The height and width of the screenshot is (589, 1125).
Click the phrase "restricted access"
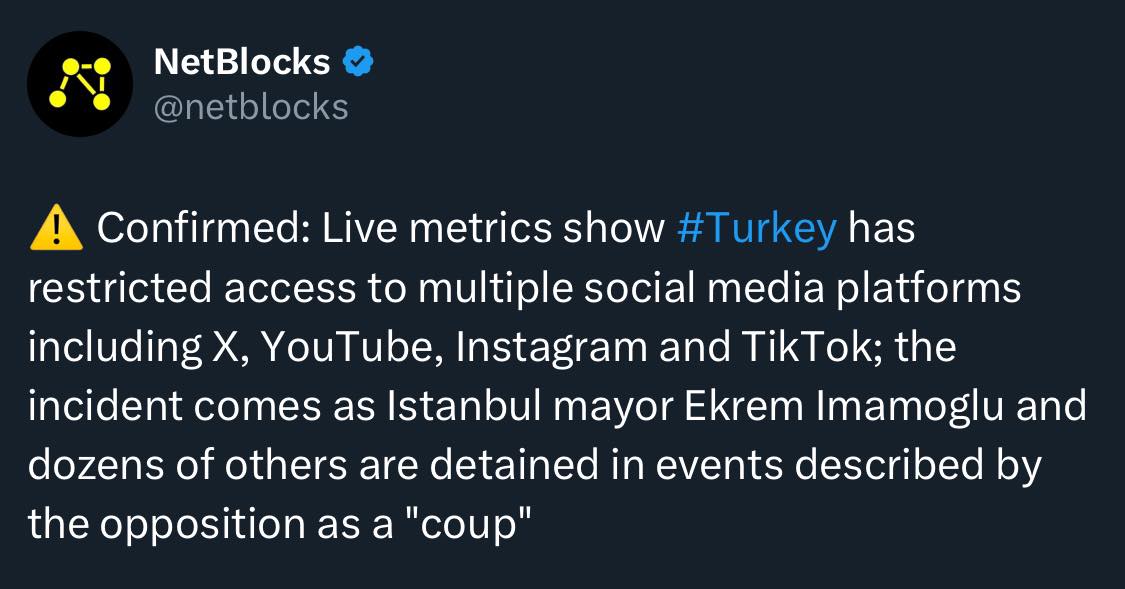pyautogui.click(x=192, y=288)
